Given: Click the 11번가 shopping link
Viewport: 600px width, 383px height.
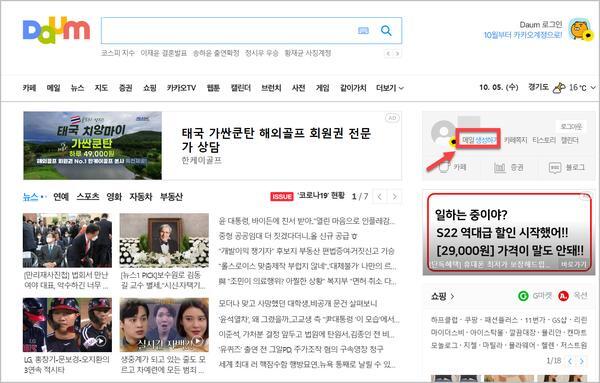Looking at the screenshot, I should pos(535,320).
